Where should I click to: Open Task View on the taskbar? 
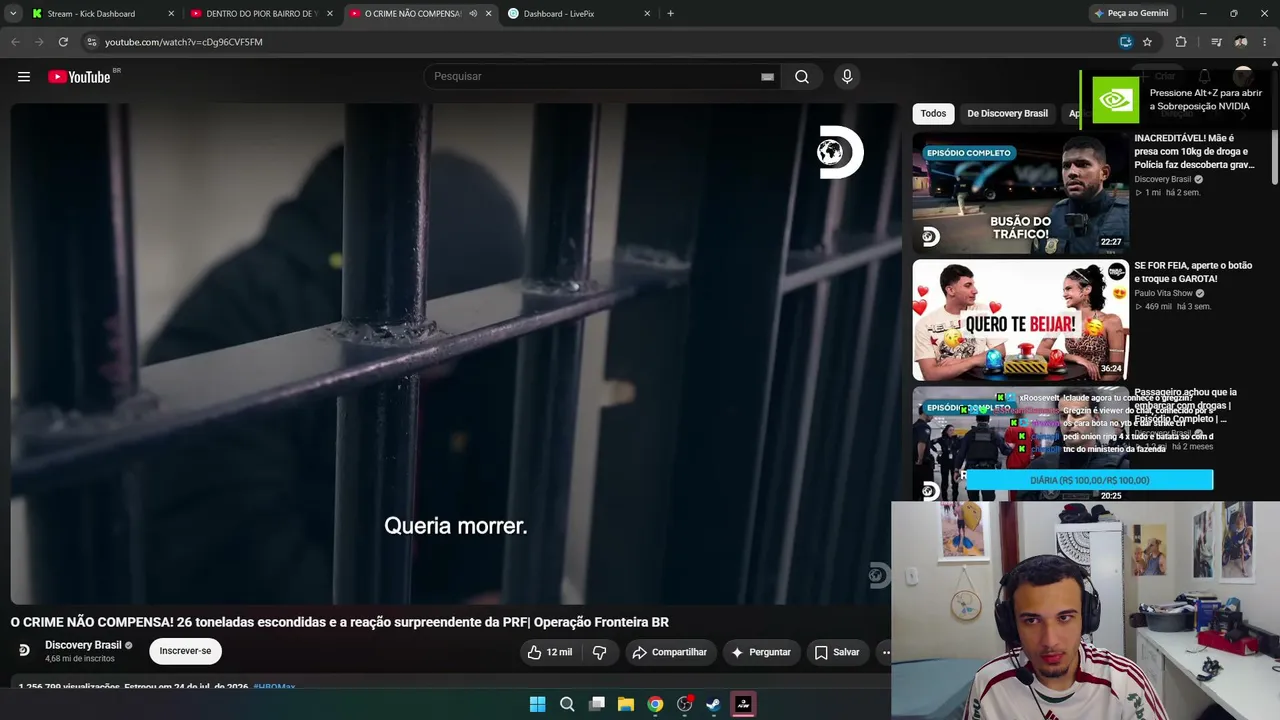(x=597, y=704)
